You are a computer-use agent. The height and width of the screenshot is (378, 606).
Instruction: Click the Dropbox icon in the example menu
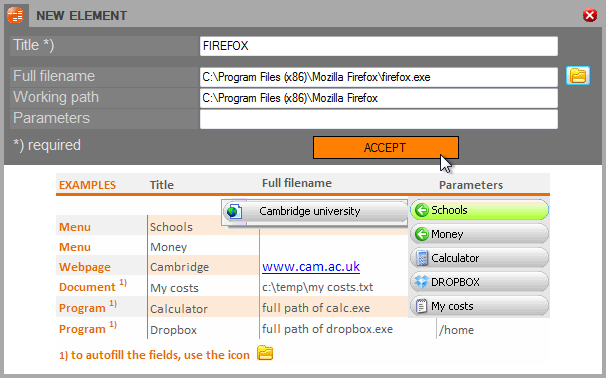422,282
